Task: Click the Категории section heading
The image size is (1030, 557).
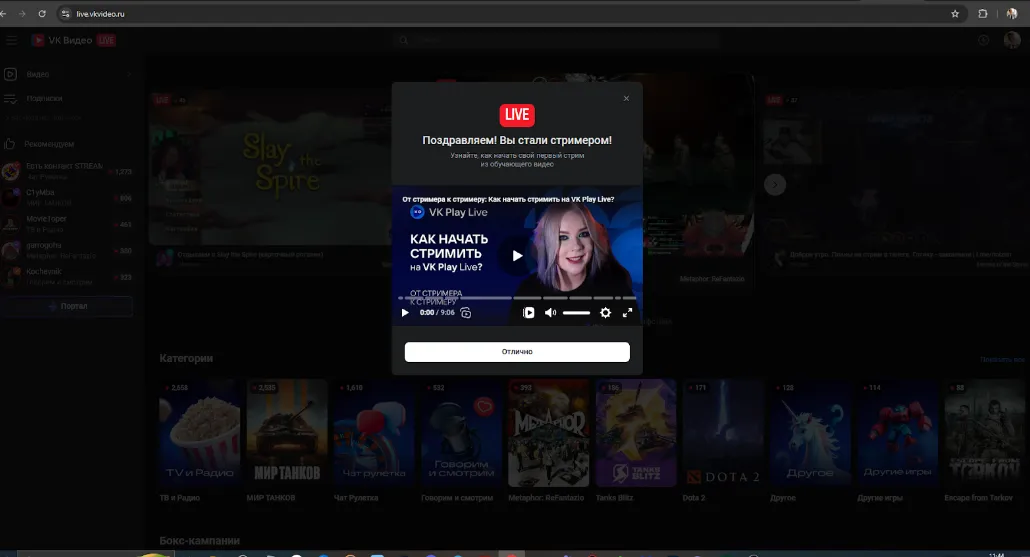Action: [186, 358]
